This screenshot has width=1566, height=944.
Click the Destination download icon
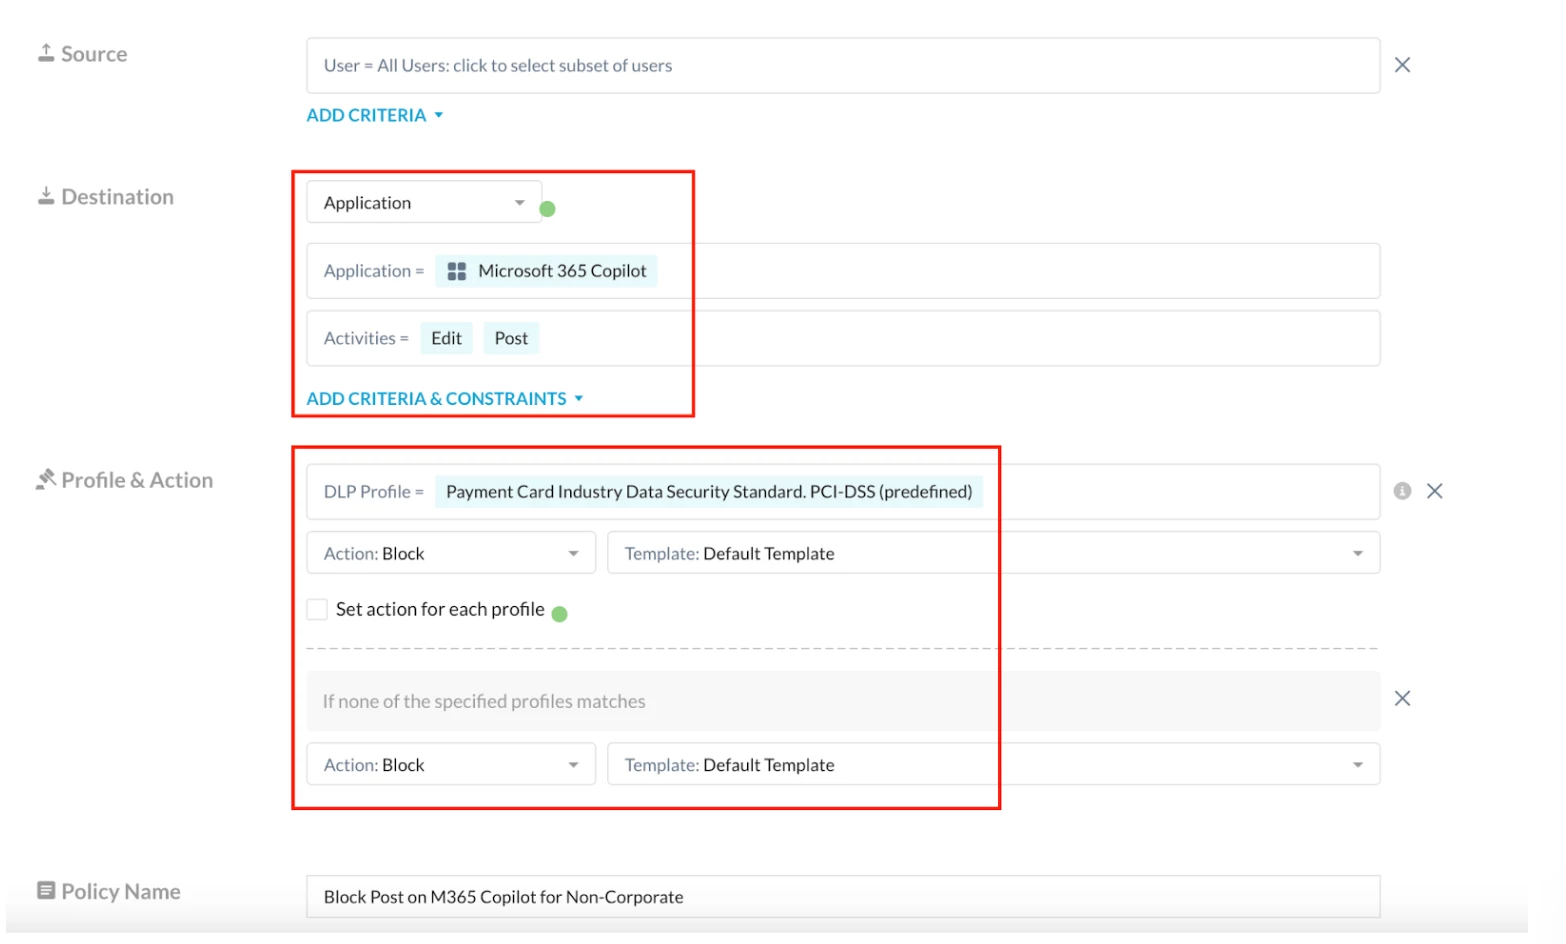point(46,196)
